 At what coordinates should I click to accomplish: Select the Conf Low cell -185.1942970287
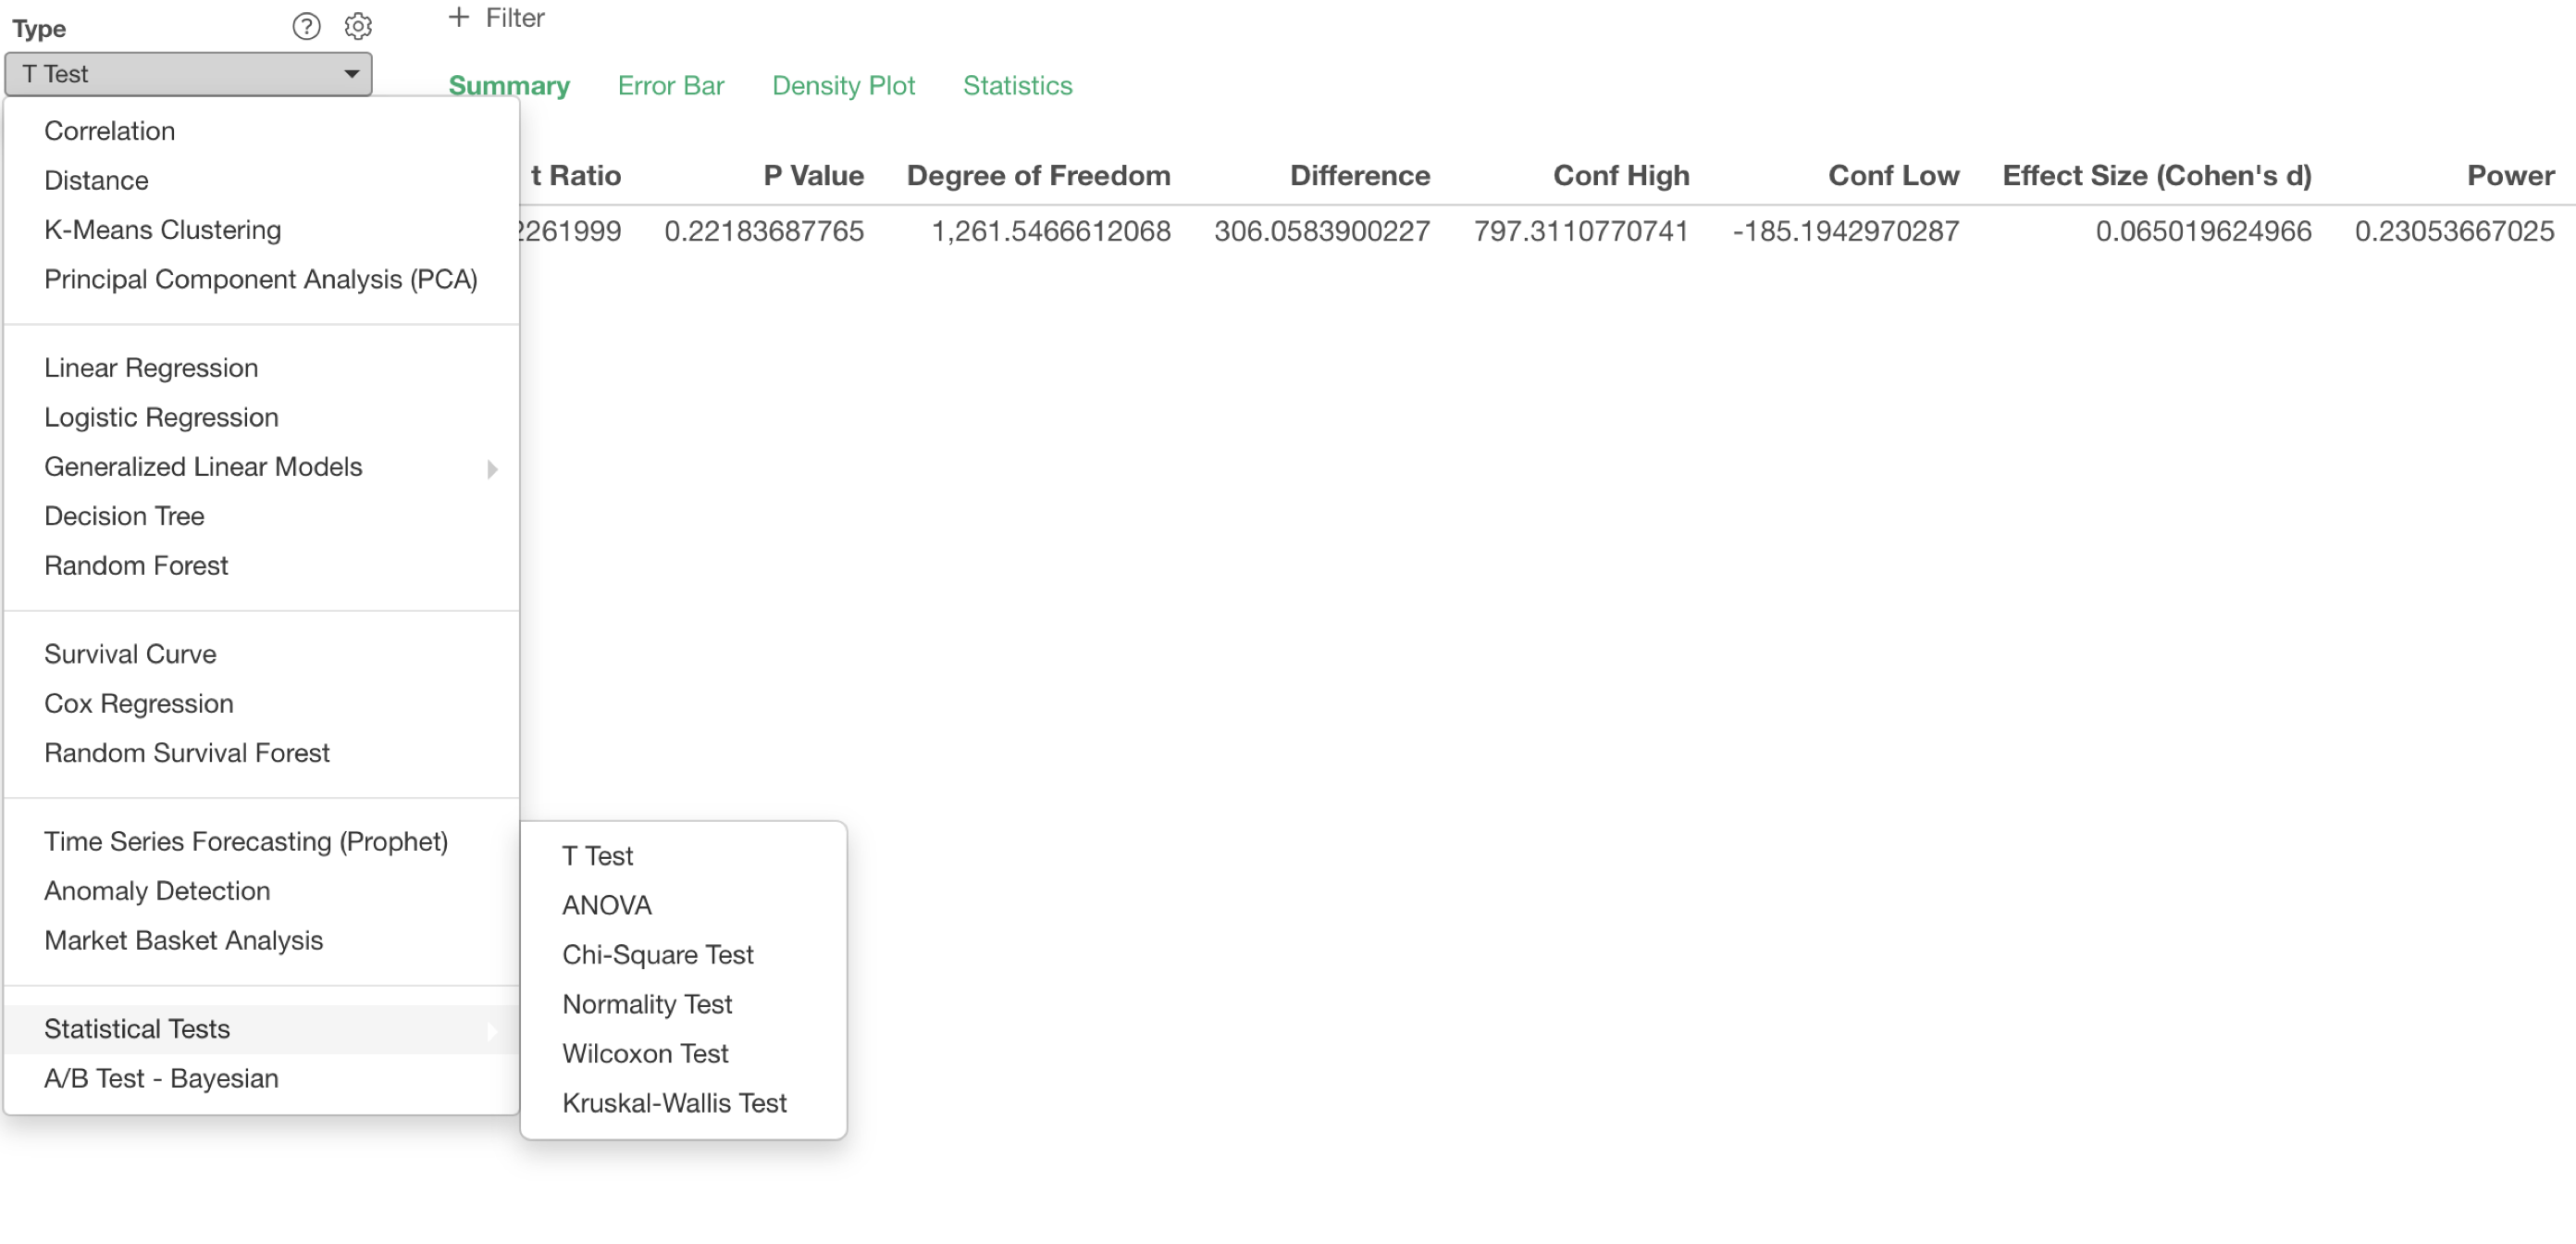(x=1846, y=232)
